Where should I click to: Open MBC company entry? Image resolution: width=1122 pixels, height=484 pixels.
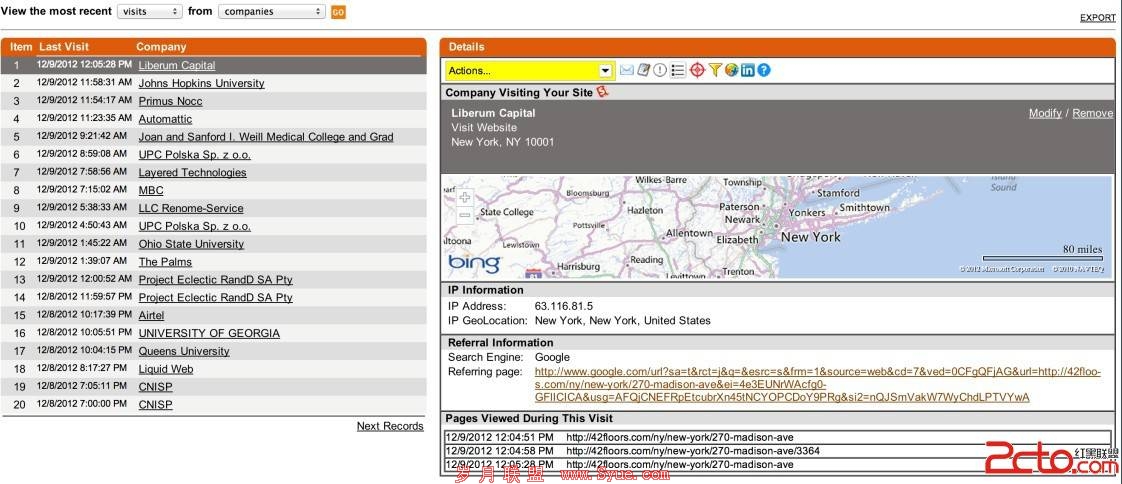(151, 190)
